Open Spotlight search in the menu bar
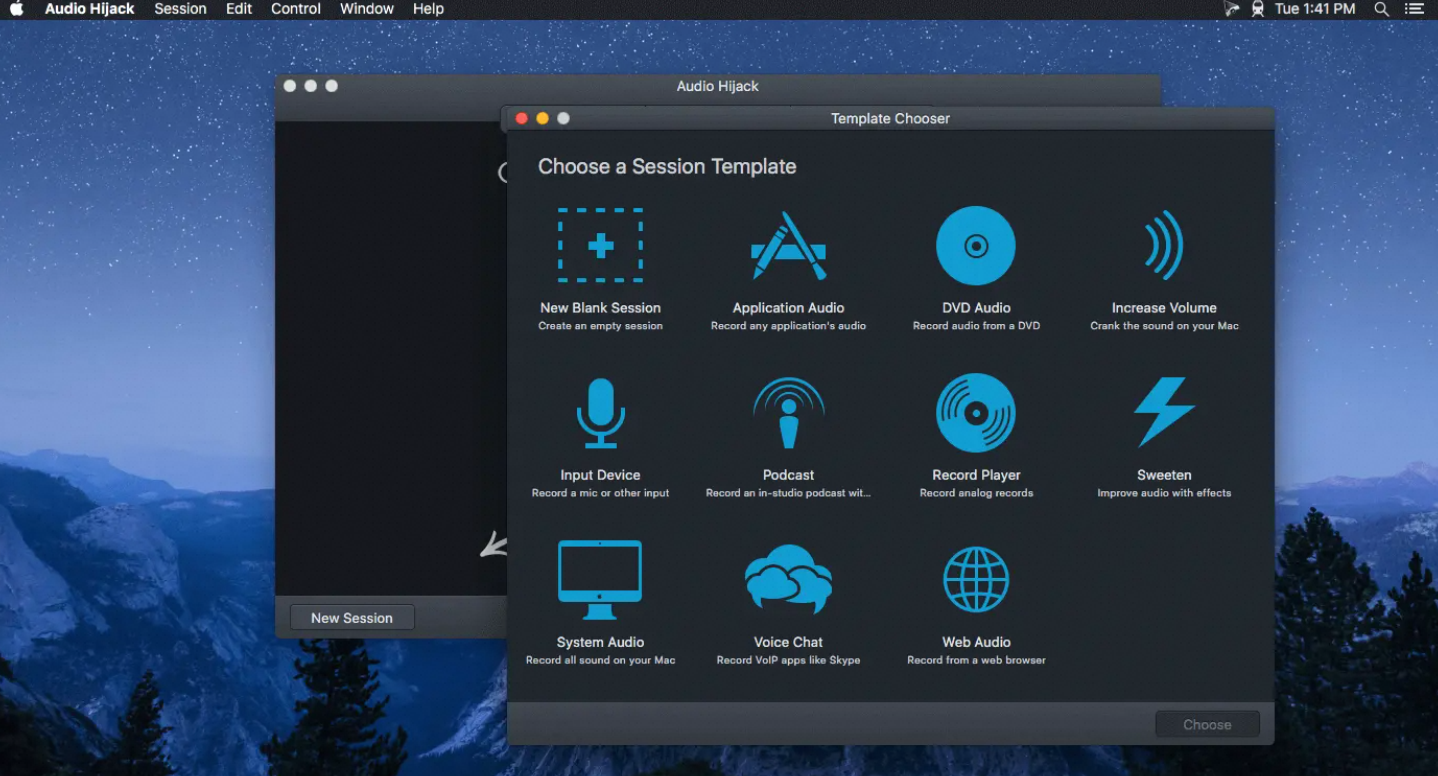This screenshot has width=1438, height=776. [x=1381, y=9]
